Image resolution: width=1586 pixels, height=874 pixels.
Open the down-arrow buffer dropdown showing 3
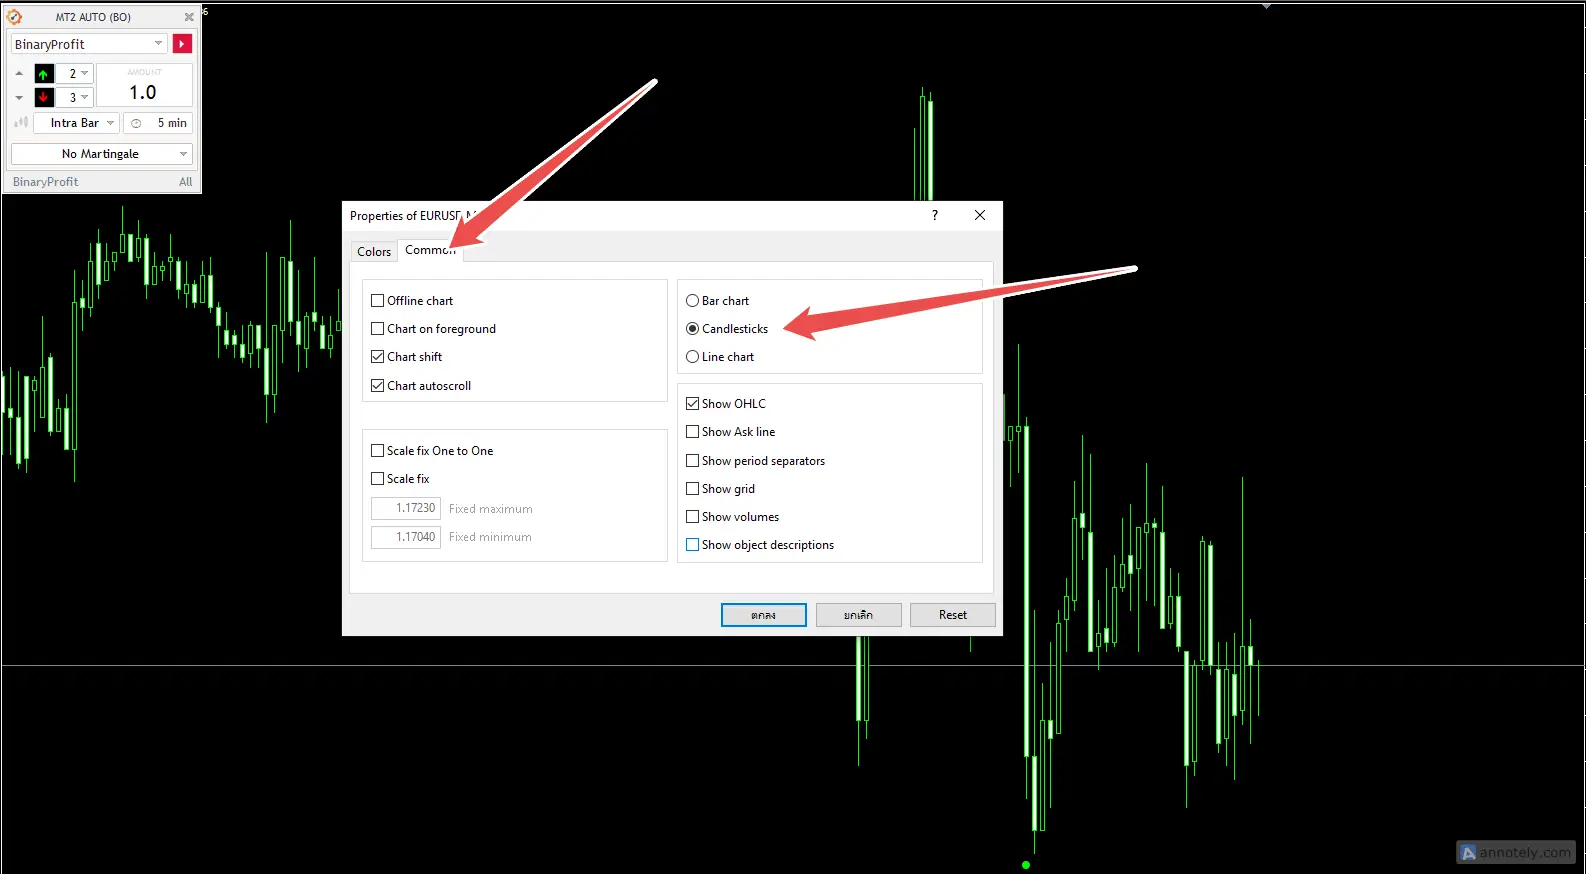75,97
